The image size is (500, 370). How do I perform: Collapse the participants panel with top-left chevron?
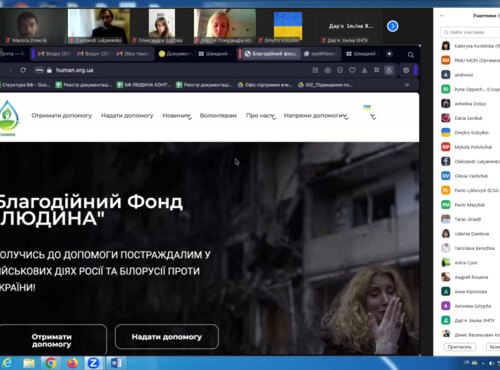(442, 15)
